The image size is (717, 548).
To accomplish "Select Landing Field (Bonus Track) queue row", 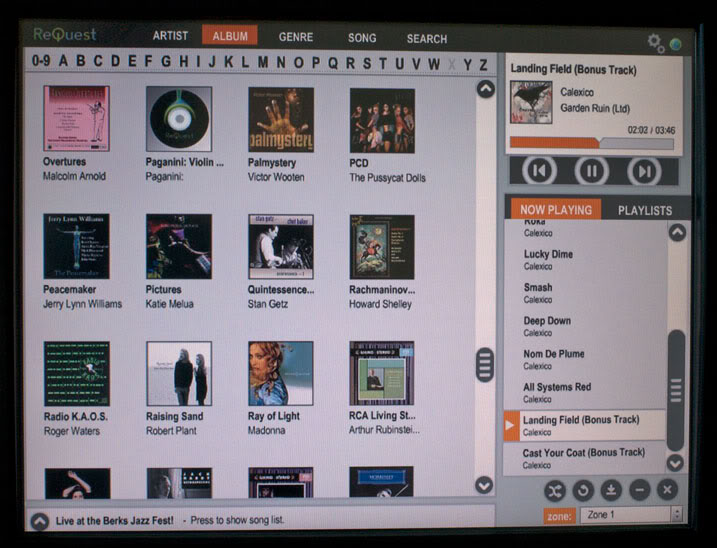I will pos(584,425).
